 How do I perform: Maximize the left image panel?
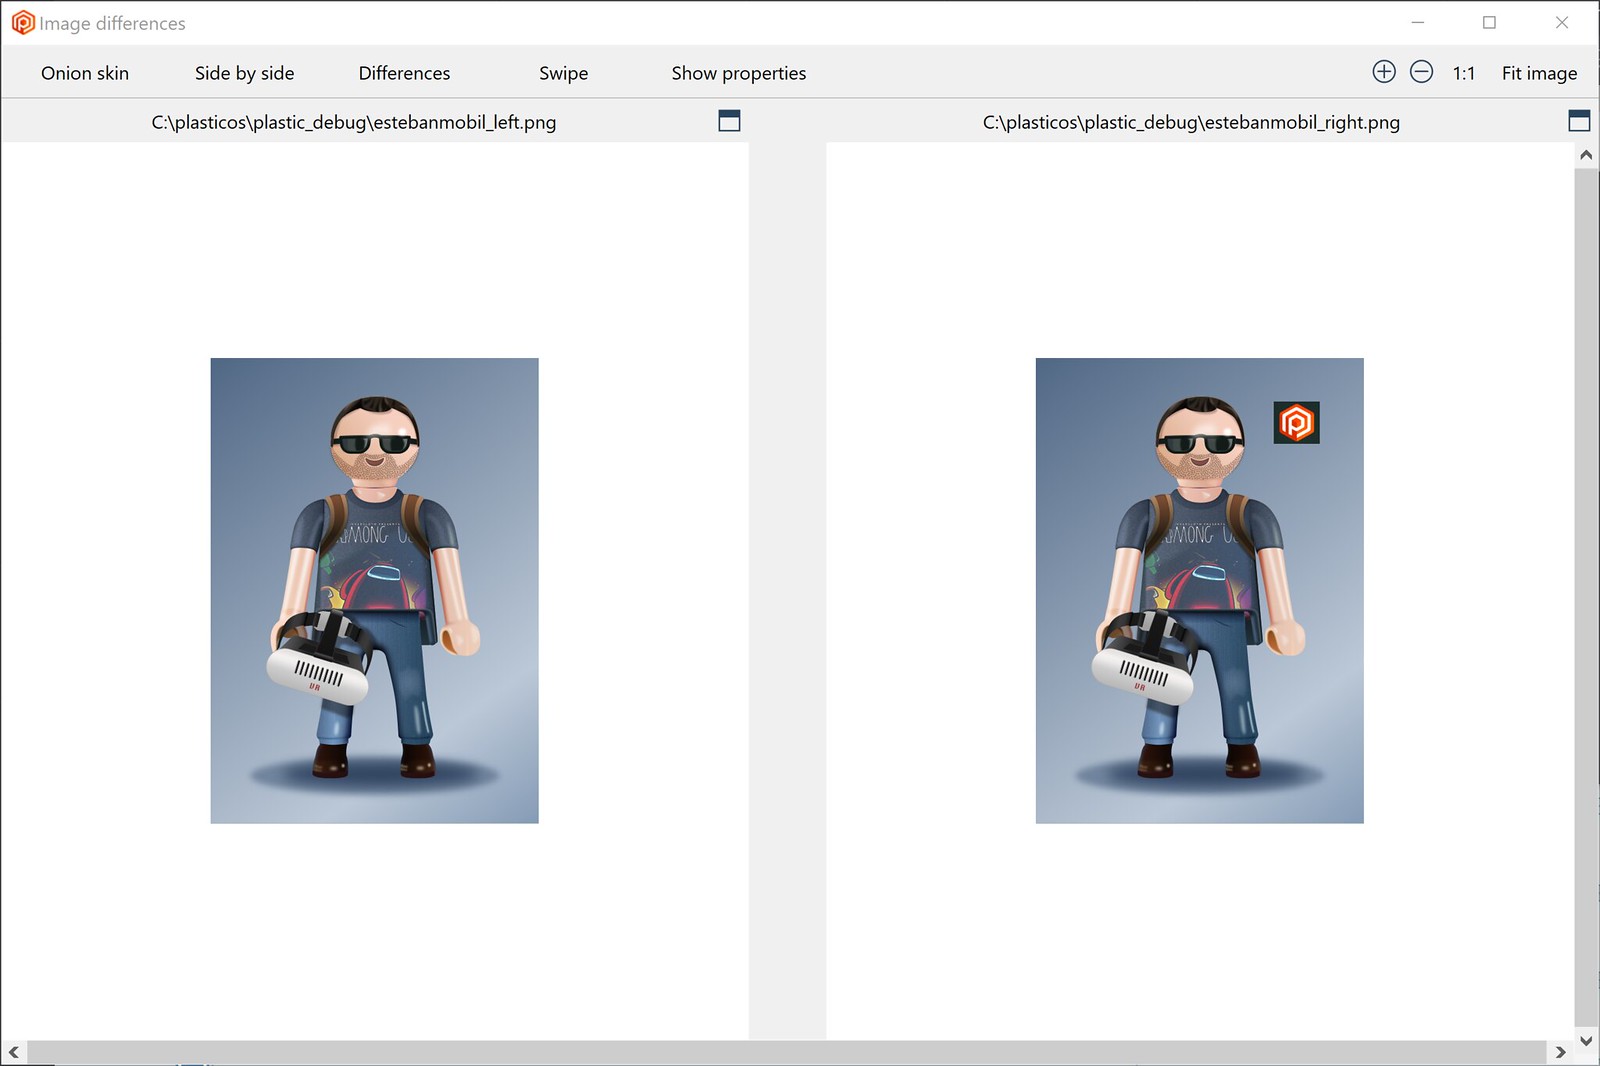pyautogui.click(x=730, y=121)
